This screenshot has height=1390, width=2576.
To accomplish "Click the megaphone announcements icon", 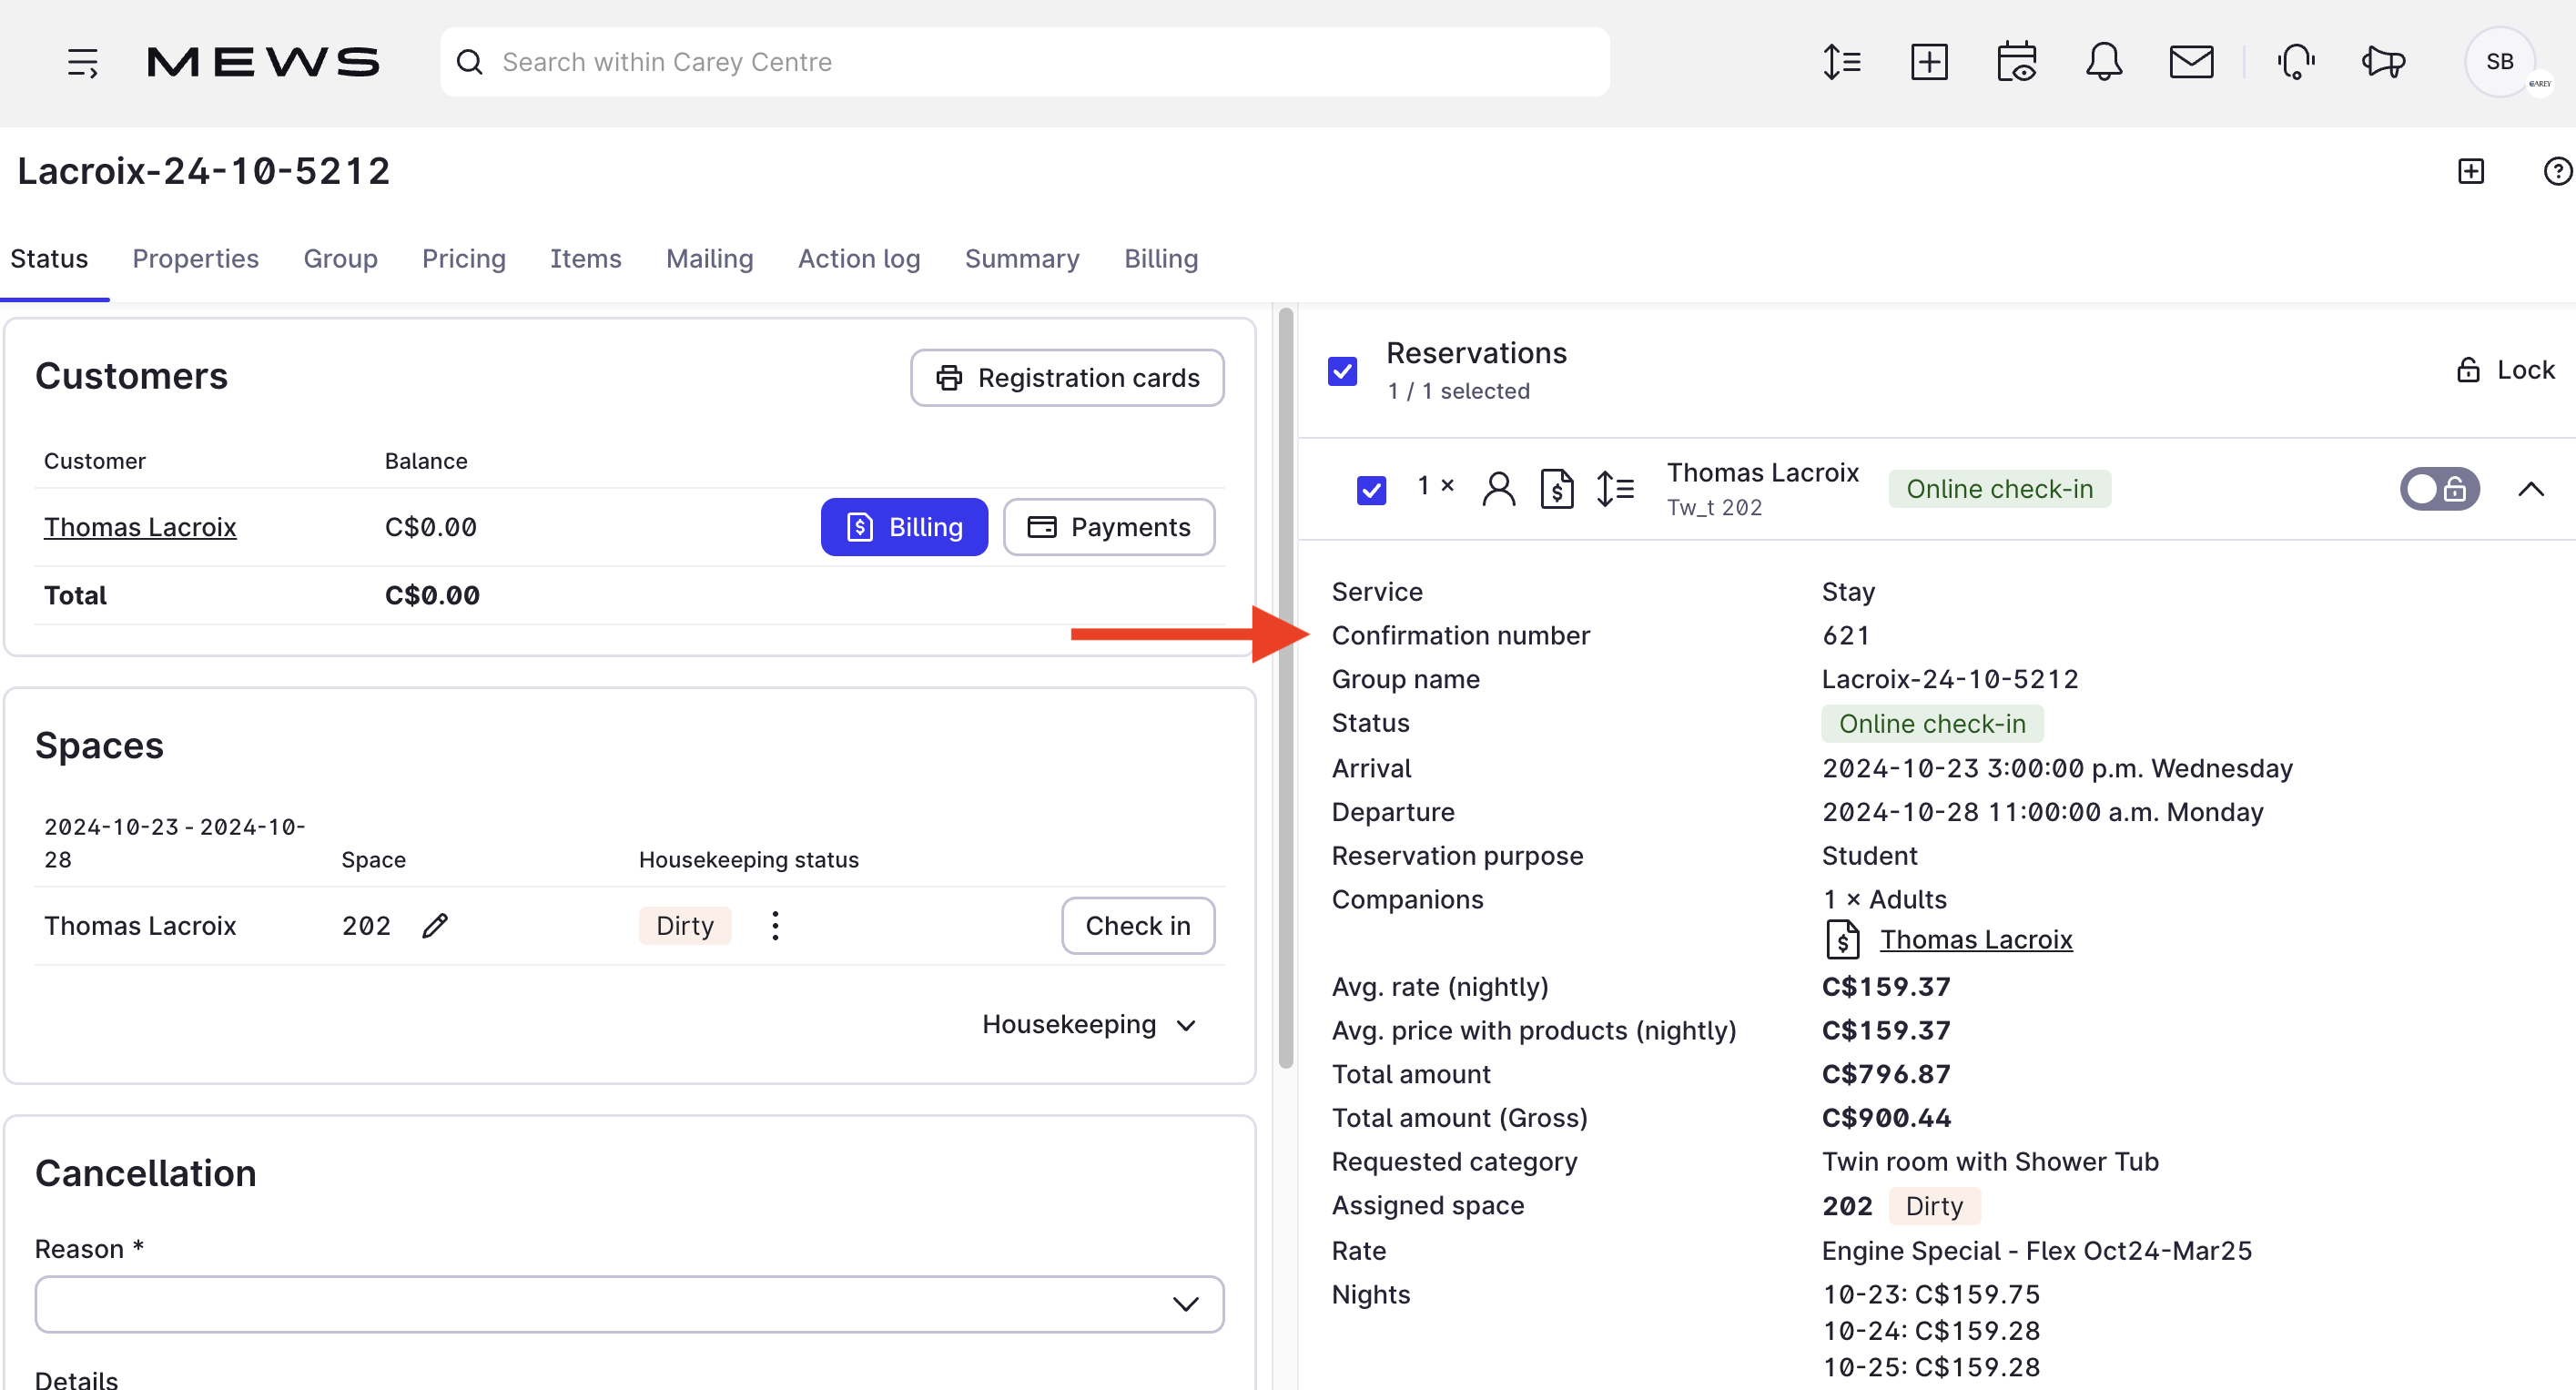I will 2383,62.
